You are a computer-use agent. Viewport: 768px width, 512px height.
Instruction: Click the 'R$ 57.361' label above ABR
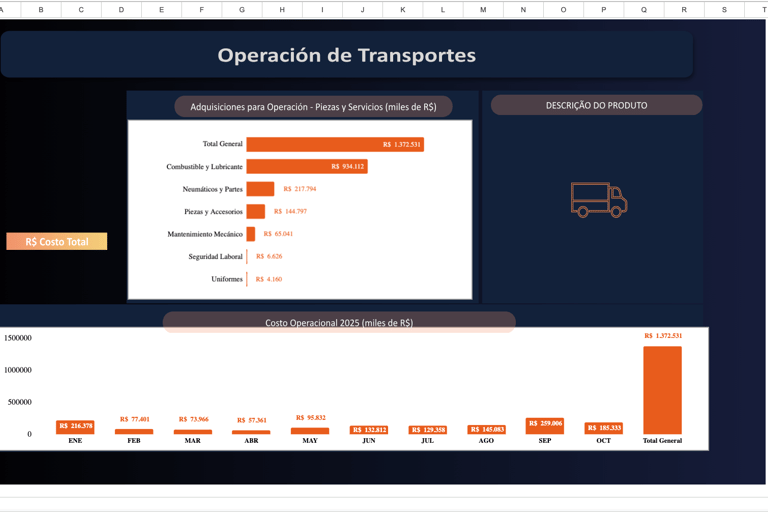(252, 420)
